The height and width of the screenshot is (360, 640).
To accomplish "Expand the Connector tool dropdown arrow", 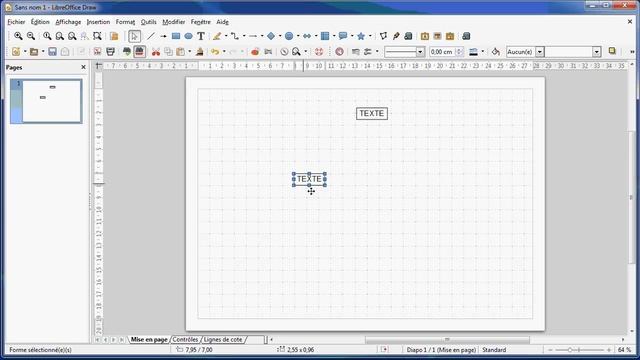I will click(x=244, y=36).
